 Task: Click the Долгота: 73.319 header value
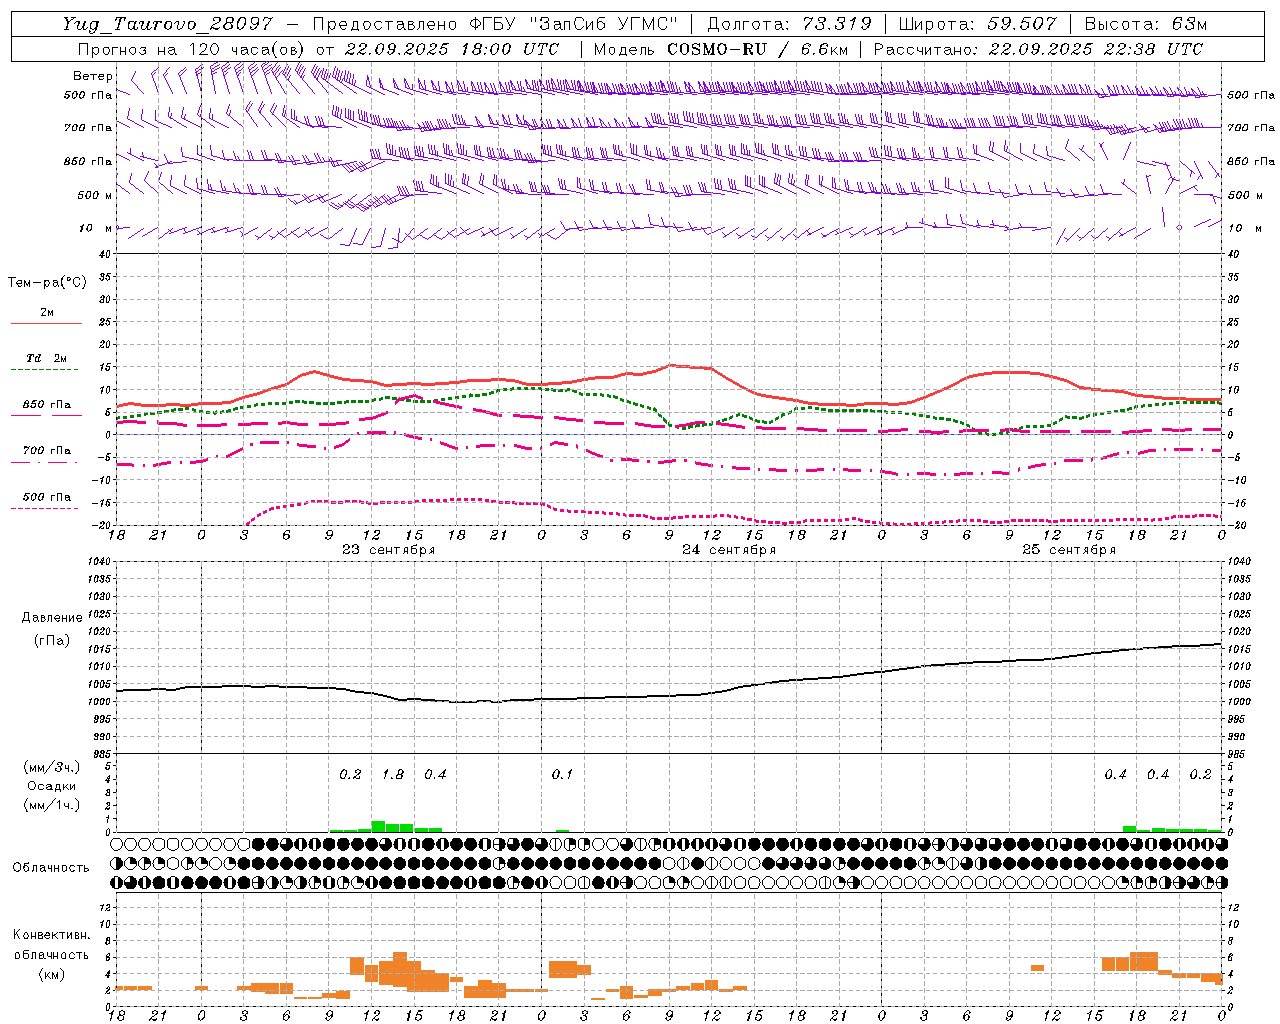789,24
